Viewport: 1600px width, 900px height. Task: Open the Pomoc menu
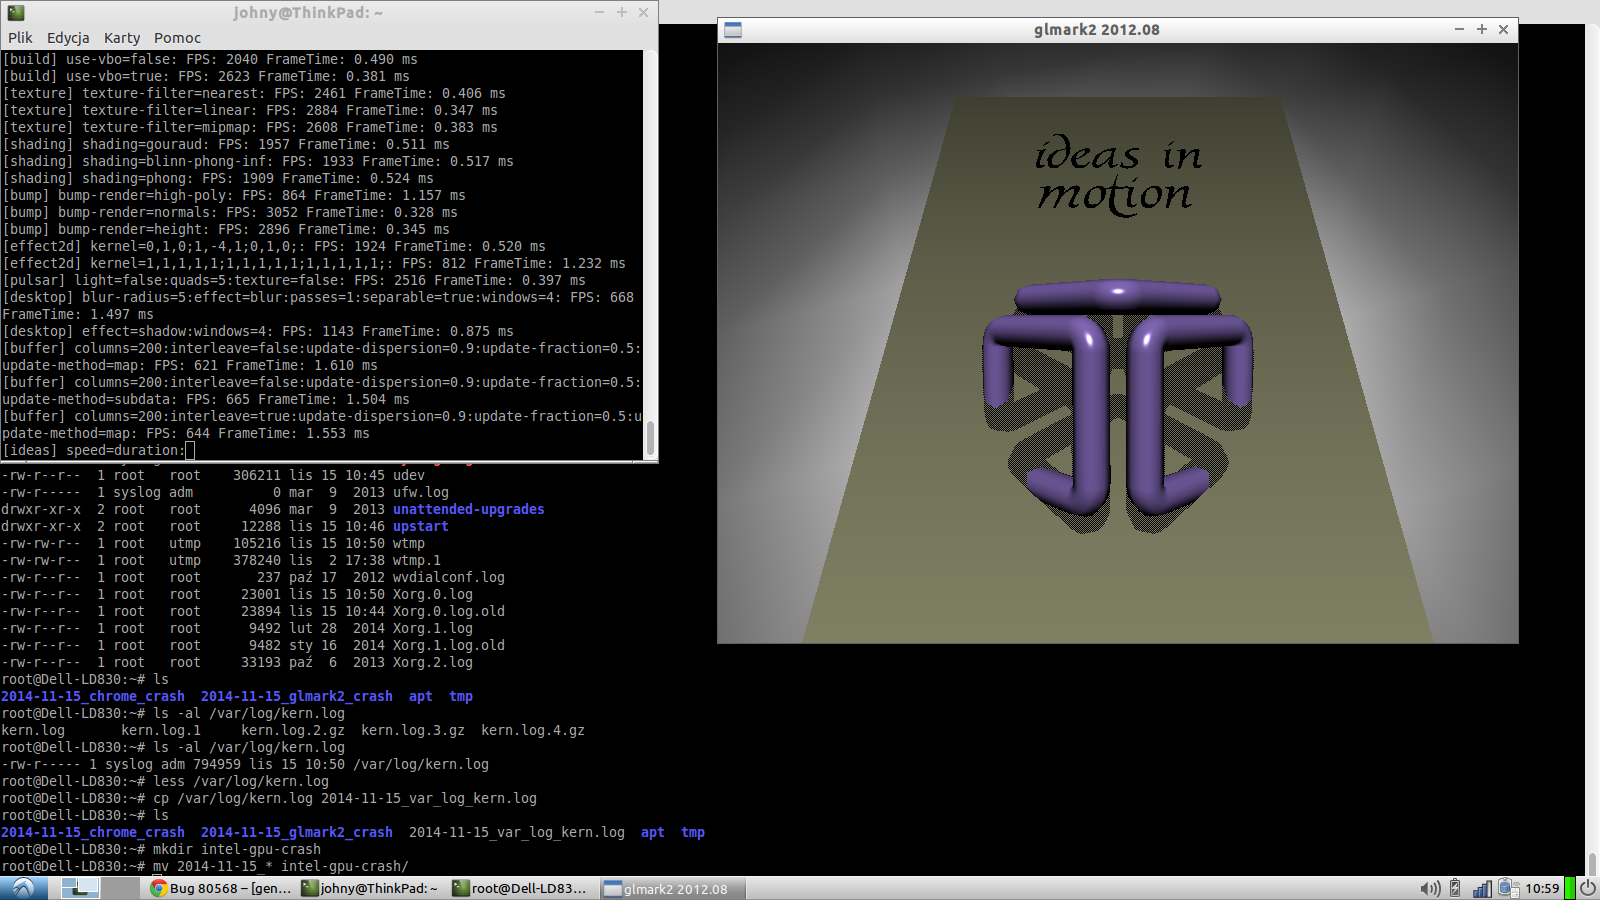pos(177,38)
